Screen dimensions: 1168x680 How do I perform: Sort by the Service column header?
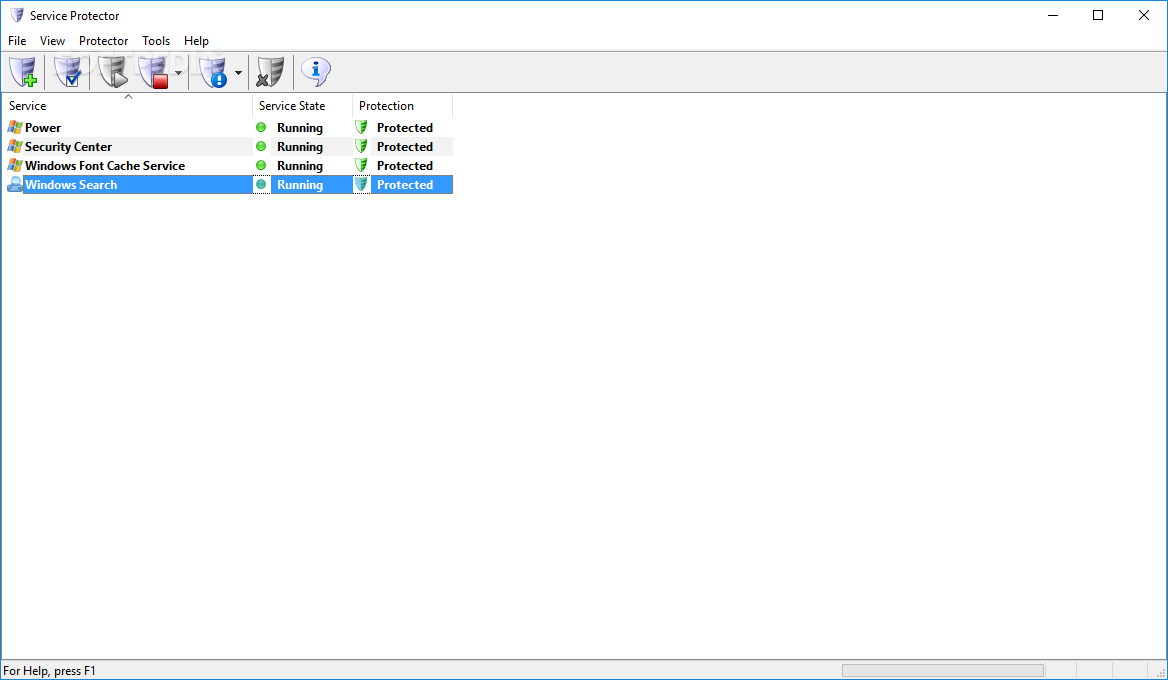pyautogui.click(x=127, y=106)
